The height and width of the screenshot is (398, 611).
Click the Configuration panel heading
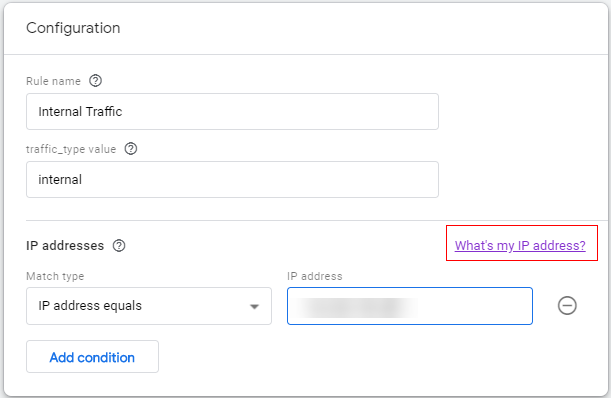73,28
